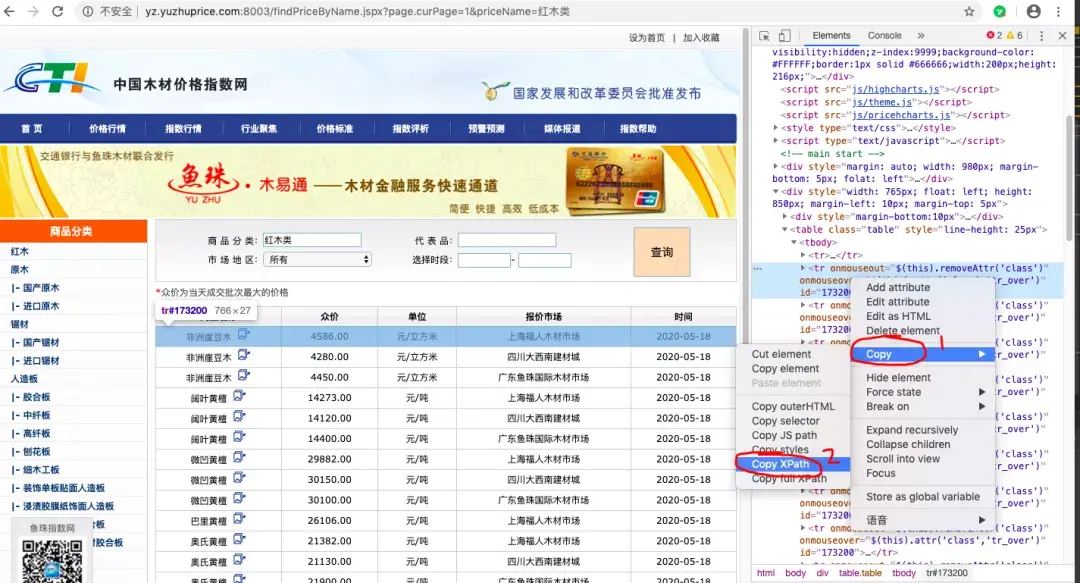Click the edit icon in 30100.00 row
This screenshot has height=583, width=1080.
click(239, 498)
